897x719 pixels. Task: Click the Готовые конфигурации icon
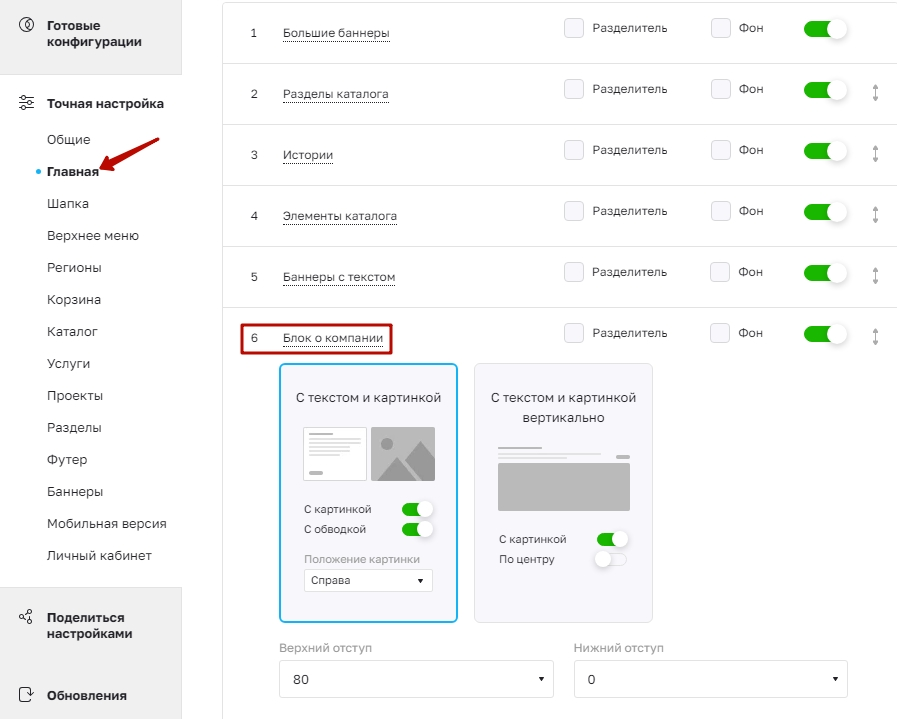[x=26, y=25]
